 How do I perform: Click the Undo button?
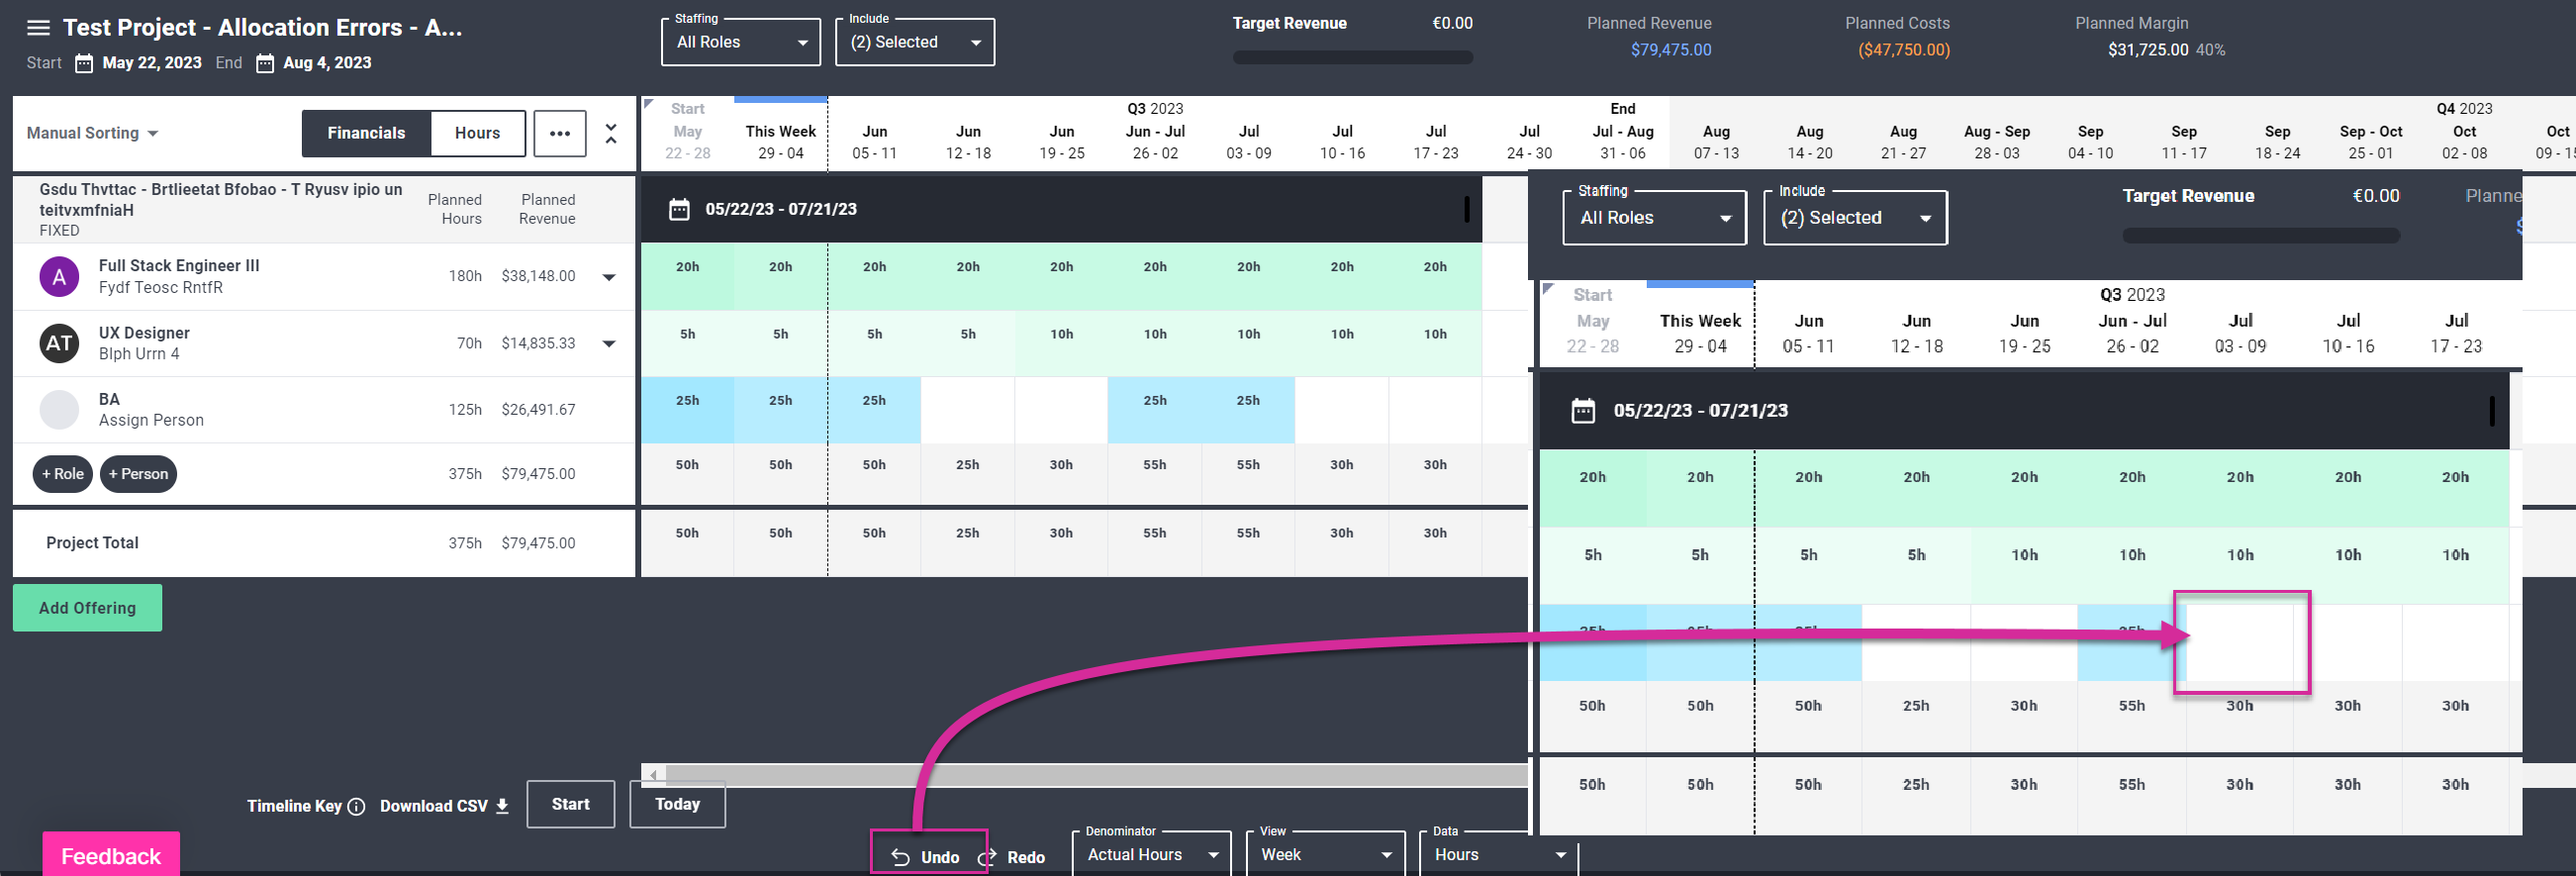click(x=928, y=857)
